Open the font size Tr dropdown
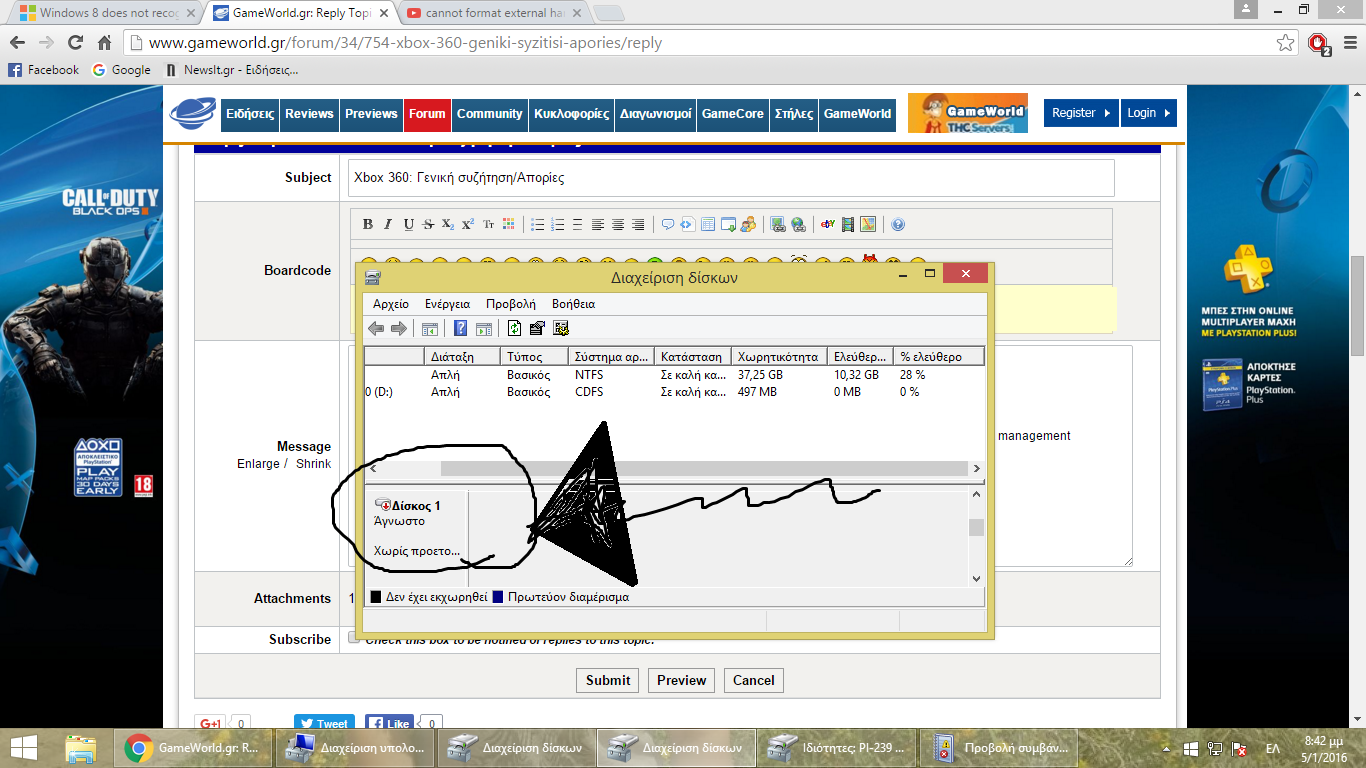 [488, 225]
